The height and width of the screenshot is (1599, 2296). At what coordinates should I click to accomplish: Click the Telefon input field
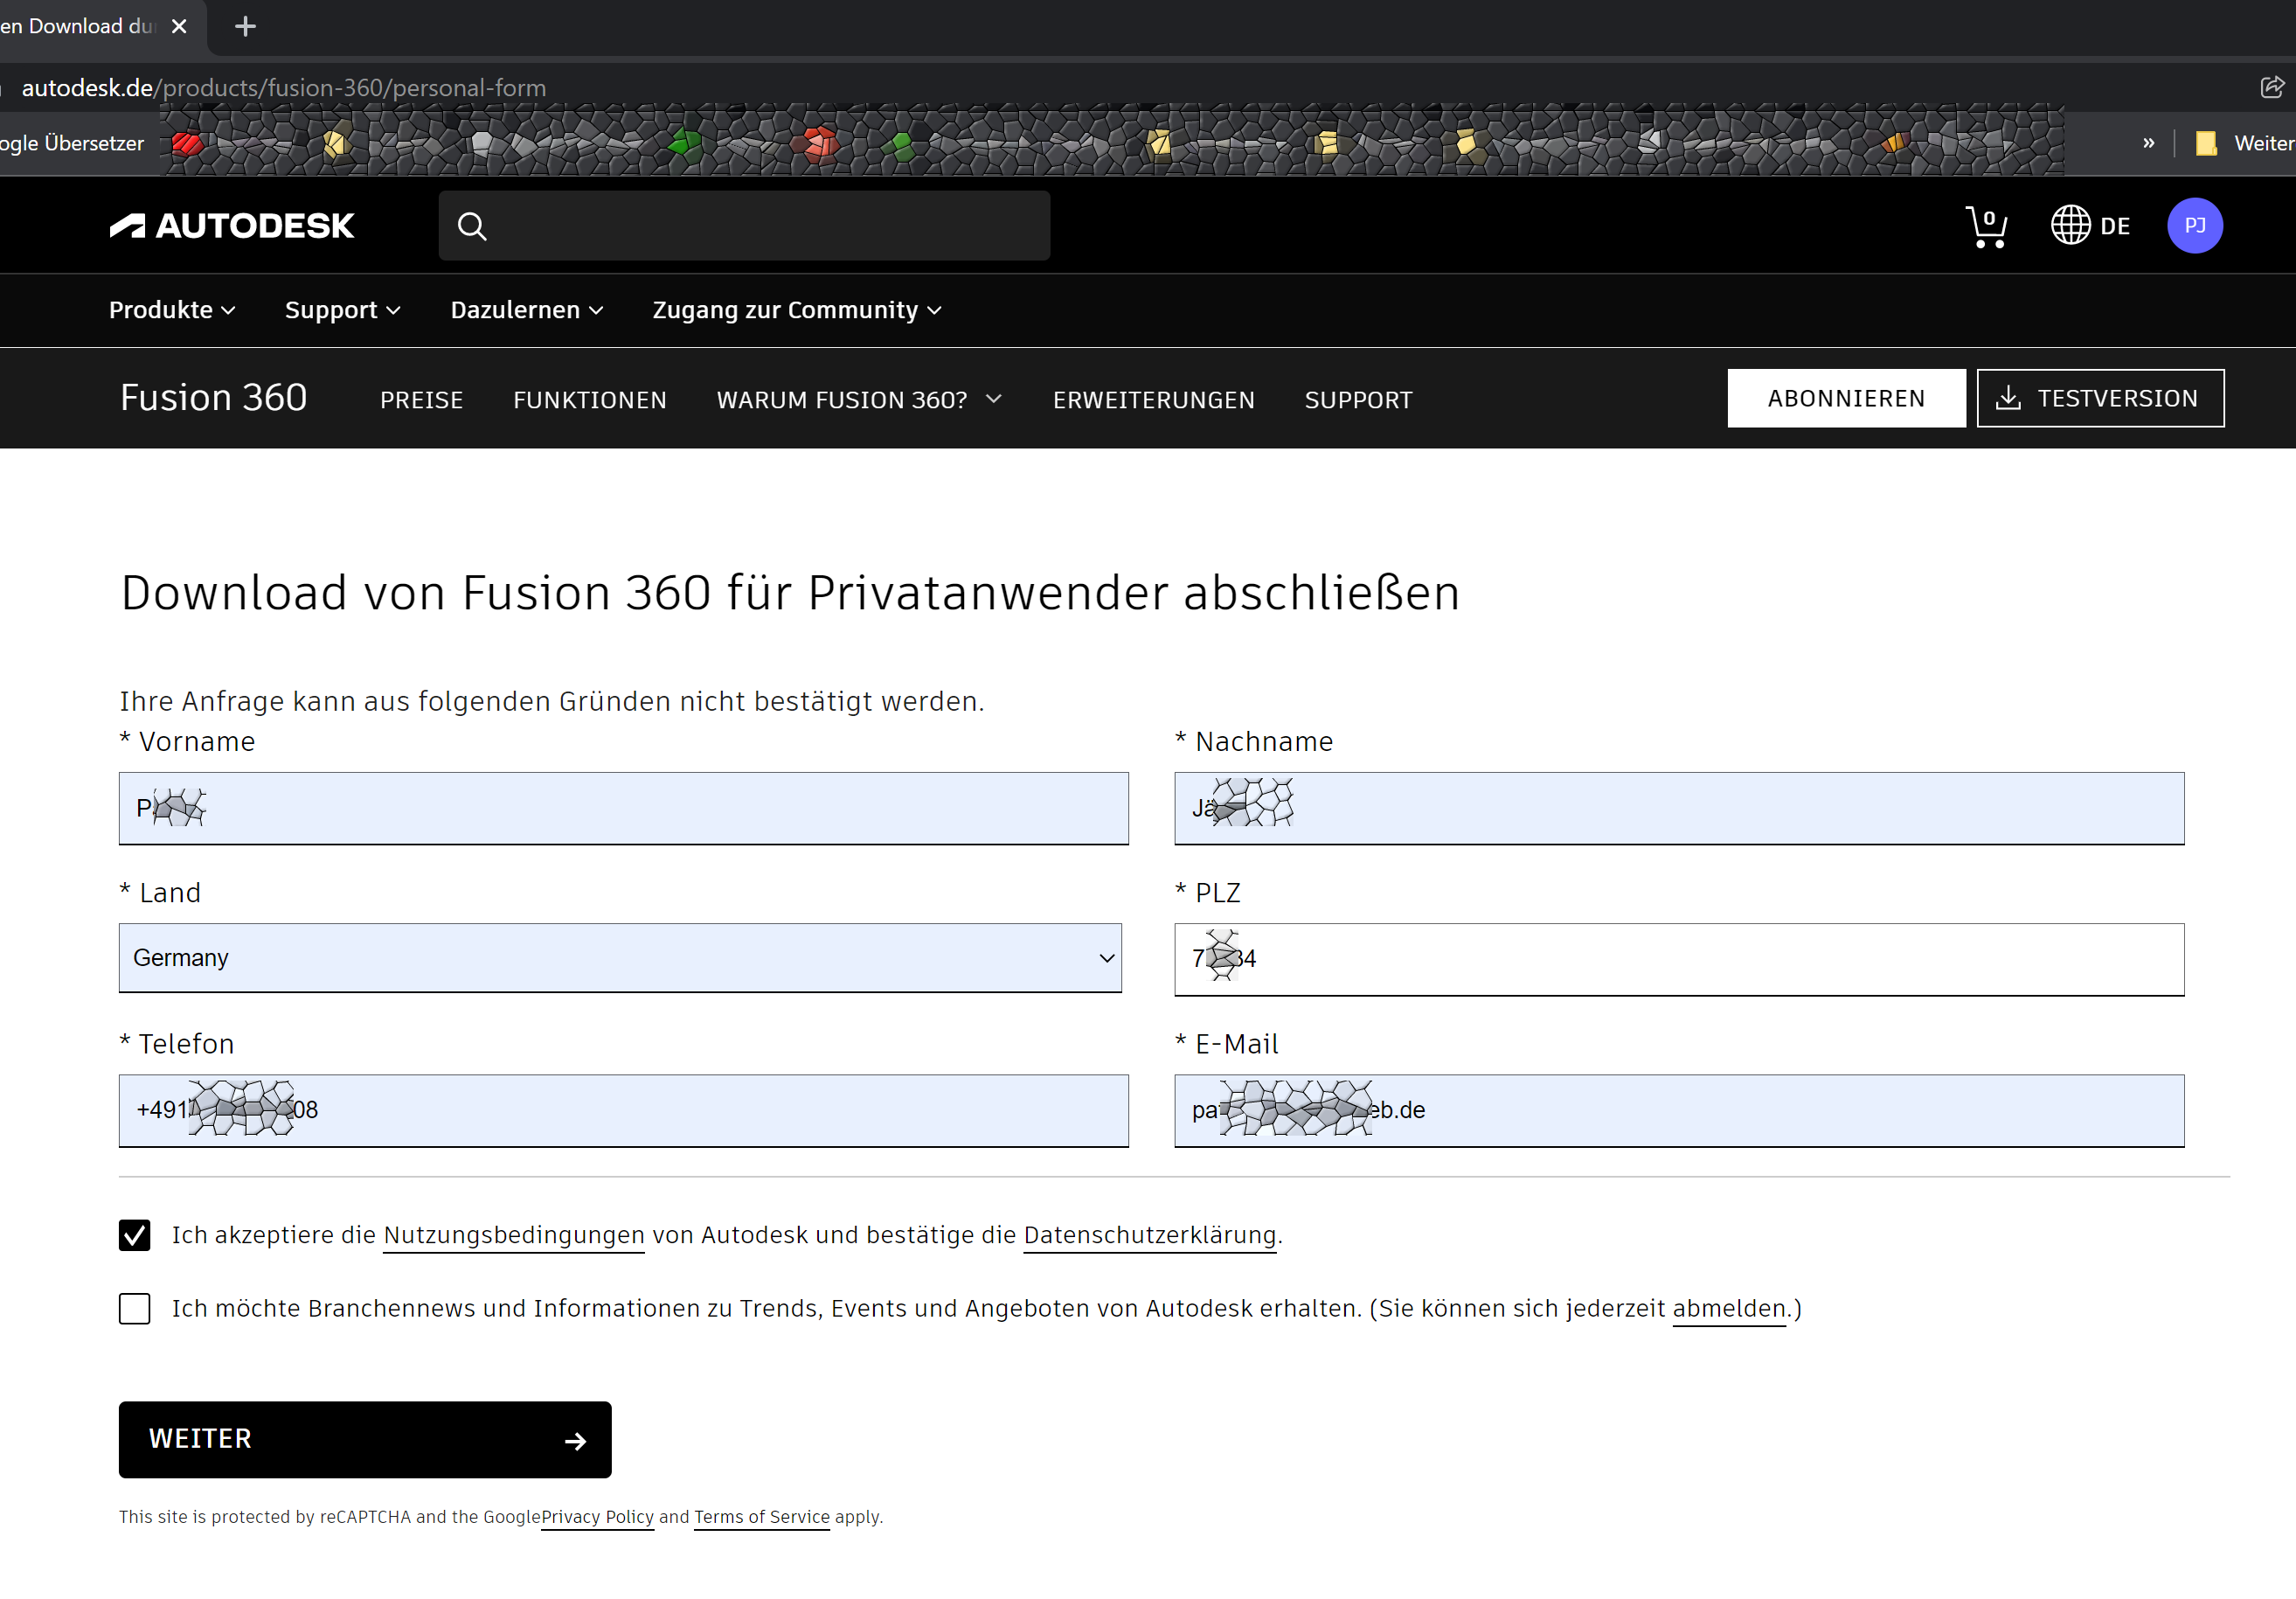tap(623, 1111)
